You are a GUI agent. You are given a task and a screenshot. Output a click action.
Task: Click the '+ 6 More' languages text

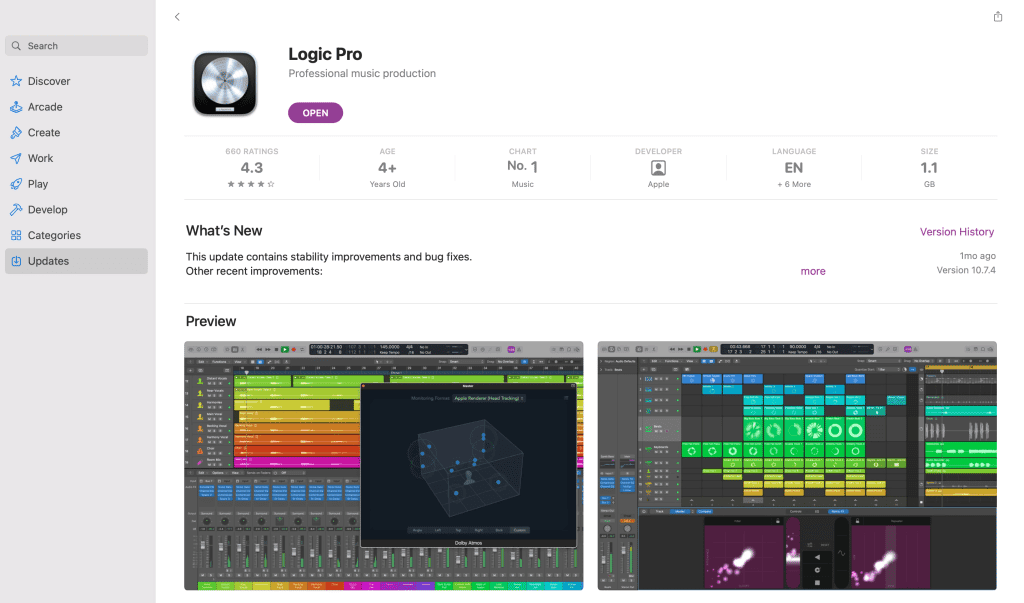[x=793, y=184]
